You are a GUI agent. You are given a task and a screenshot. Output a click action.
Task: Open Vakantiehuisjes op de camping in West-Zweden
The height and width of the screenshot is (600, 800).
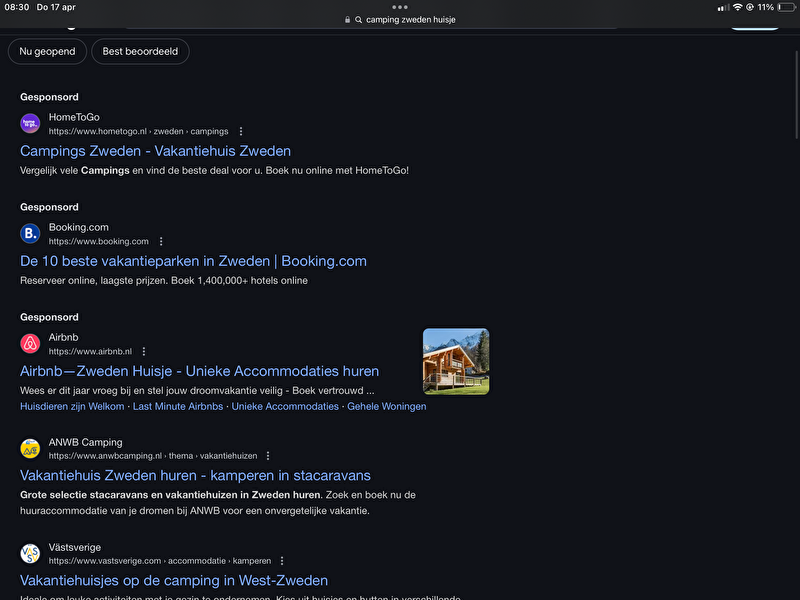(x=174, y=581)
